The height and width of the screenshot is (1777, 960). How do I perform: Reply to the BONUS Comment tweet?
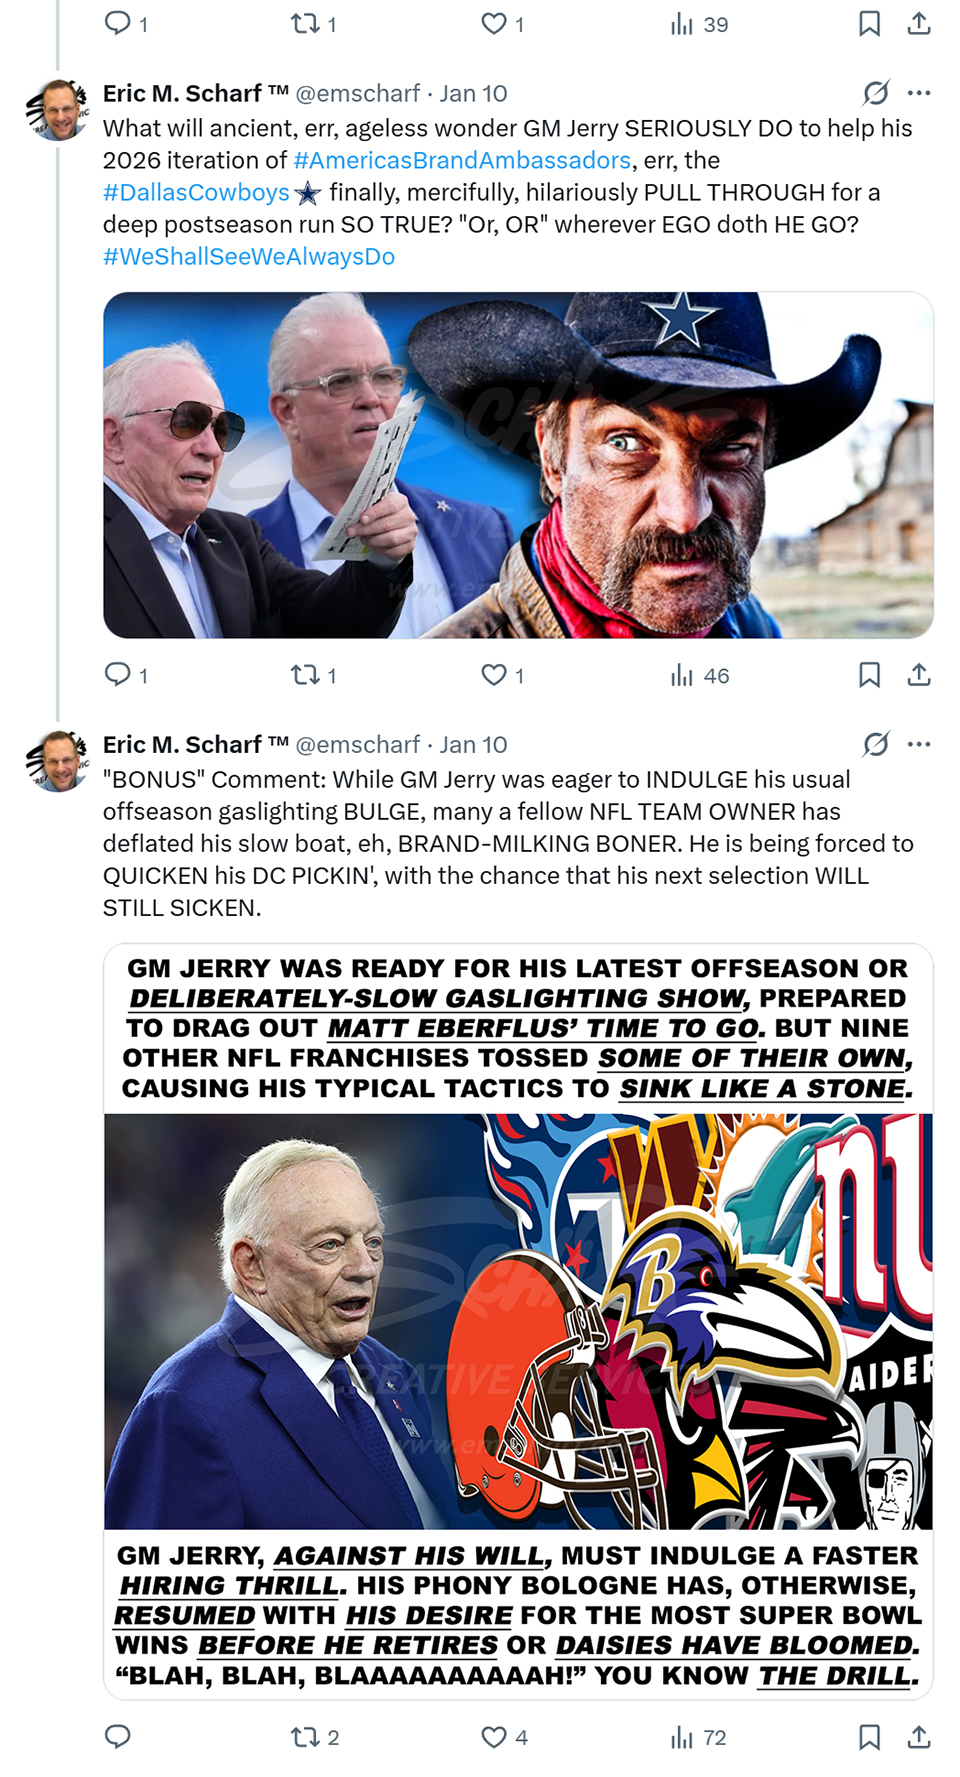pos(118,1737)
